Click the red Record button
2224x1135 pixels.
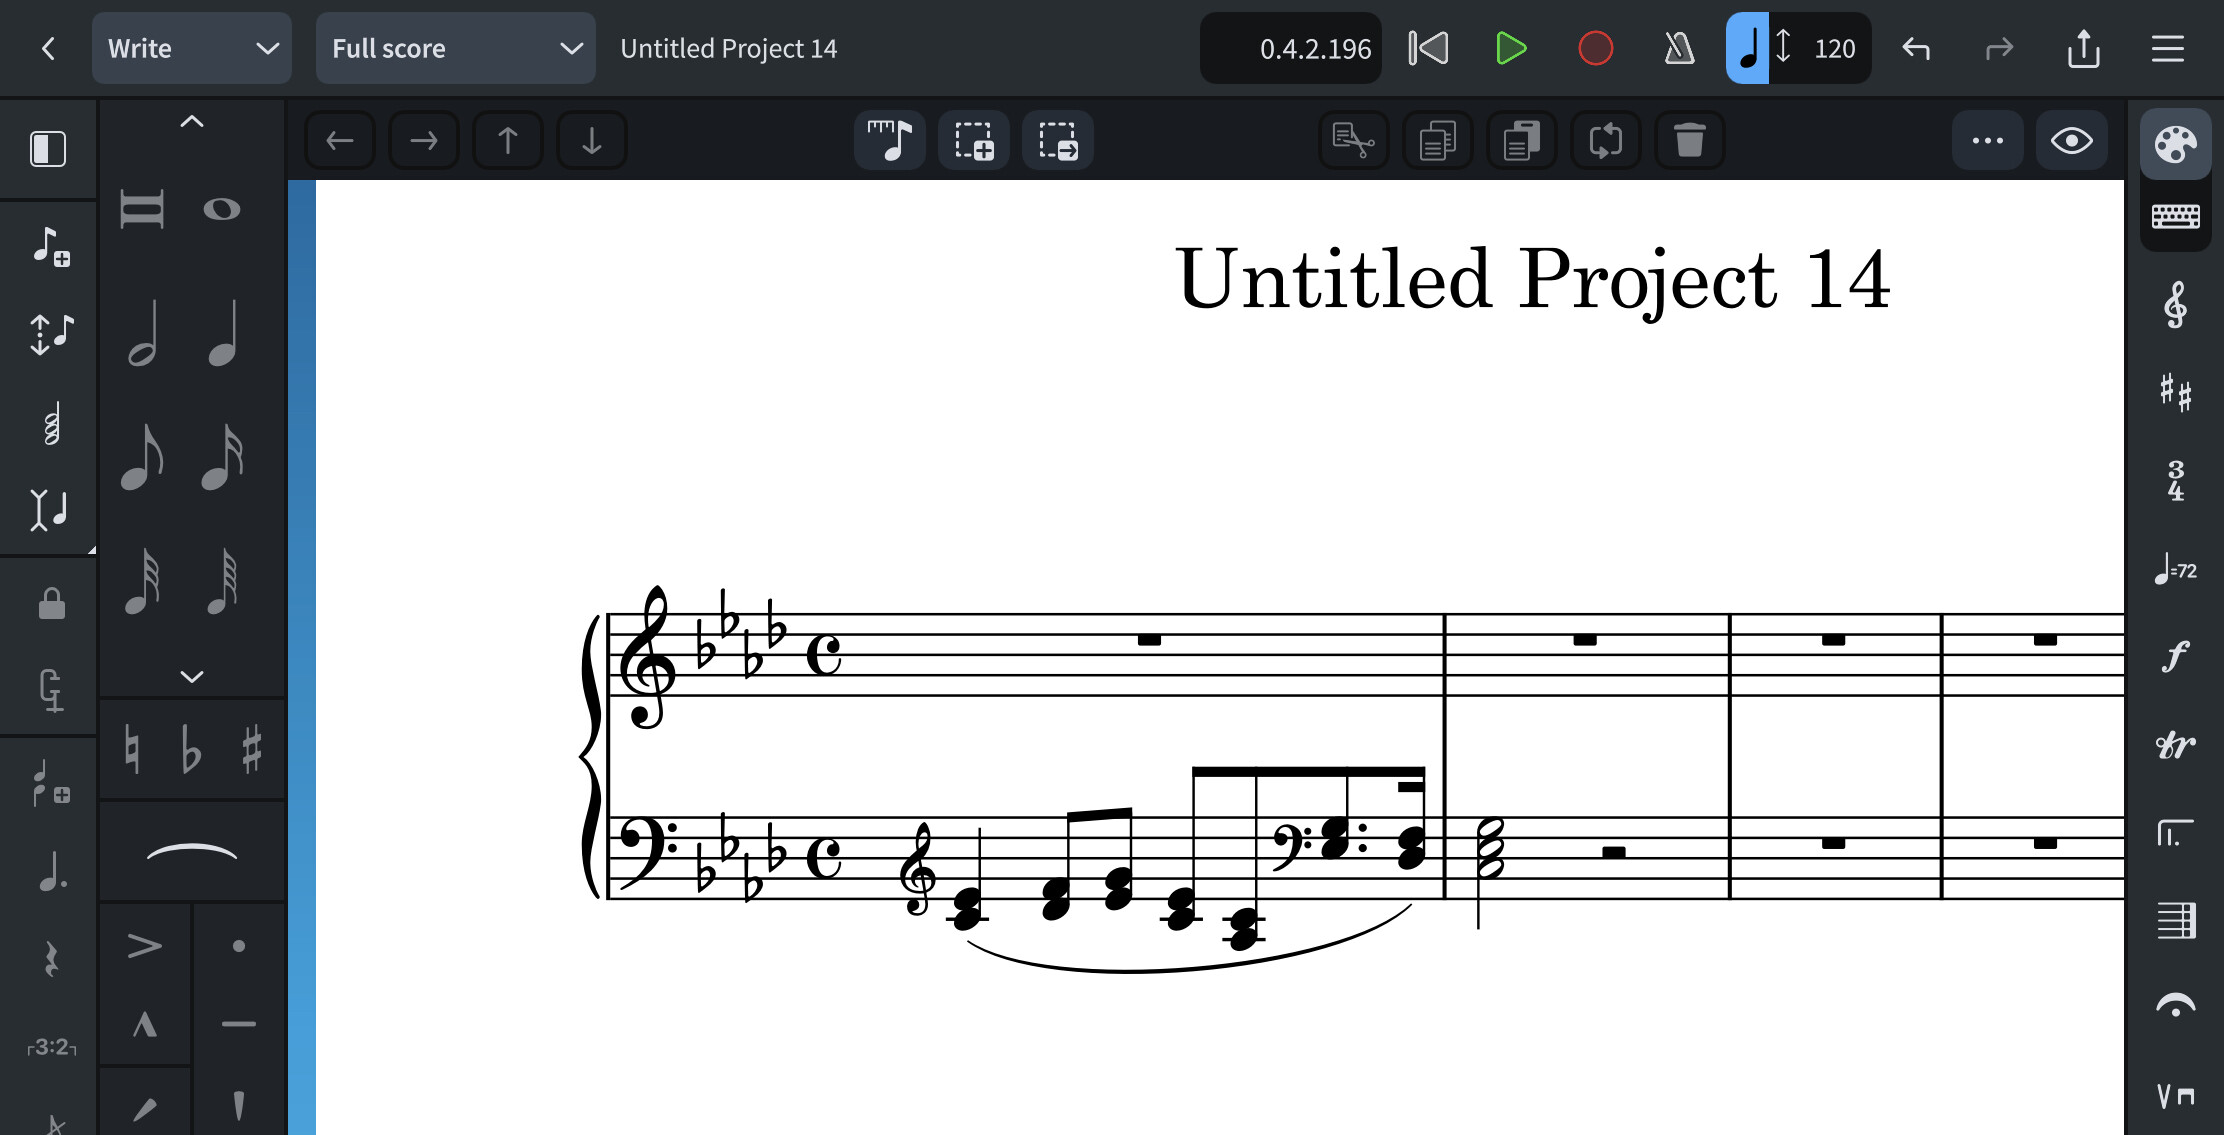1595,48
